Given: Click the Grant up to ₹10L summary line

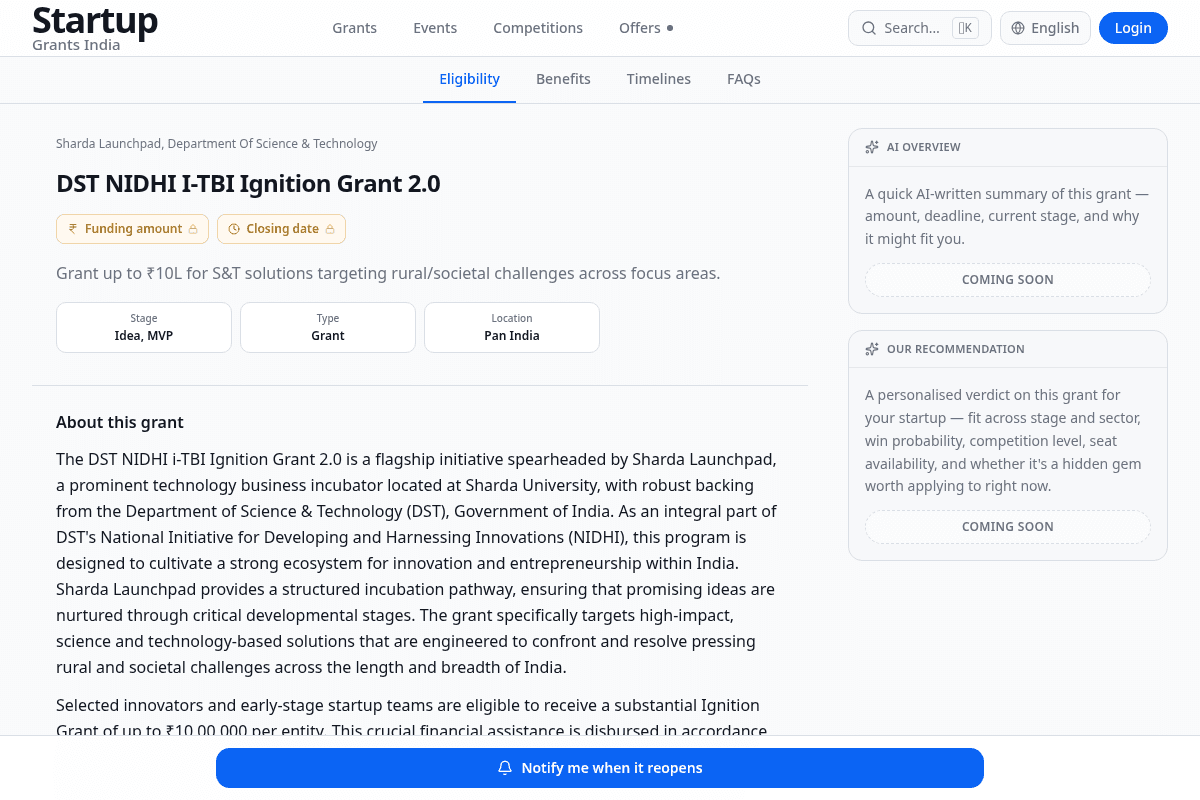Looking at the screenshot, I should coord(388,273).
